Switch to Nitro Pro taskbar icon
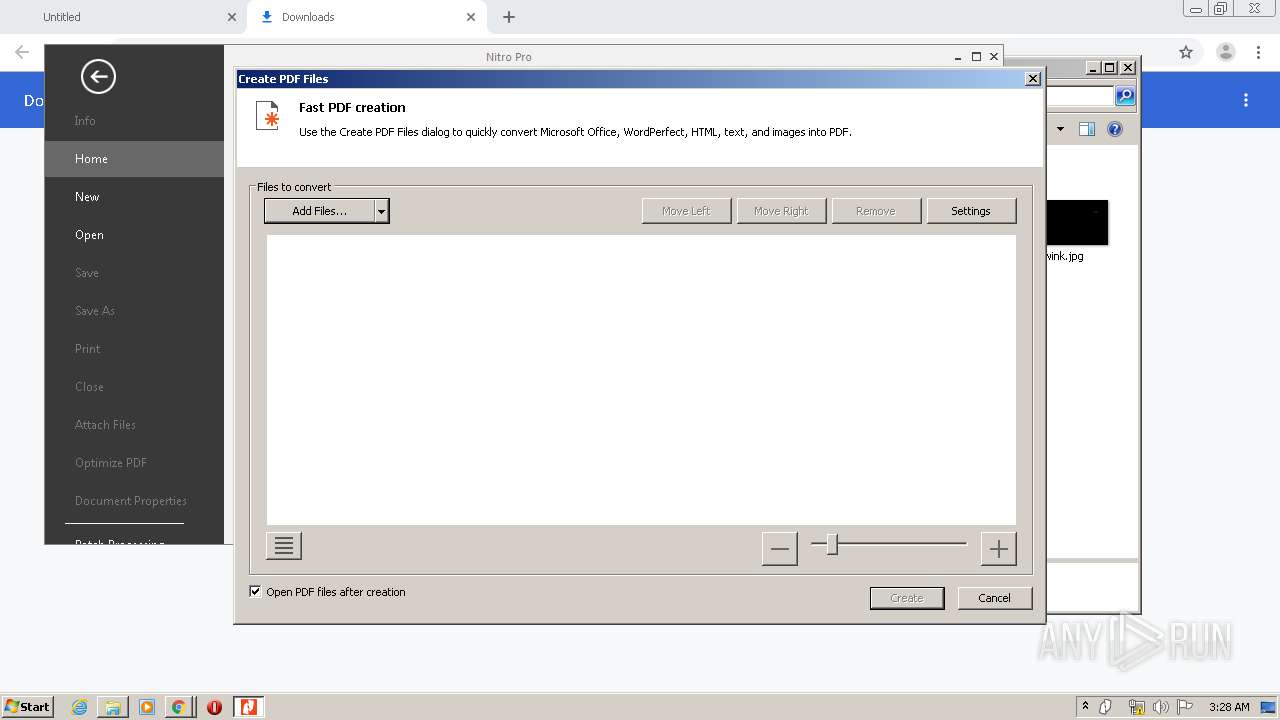This screenshot has width=1280, height=720. pos(248,707)
